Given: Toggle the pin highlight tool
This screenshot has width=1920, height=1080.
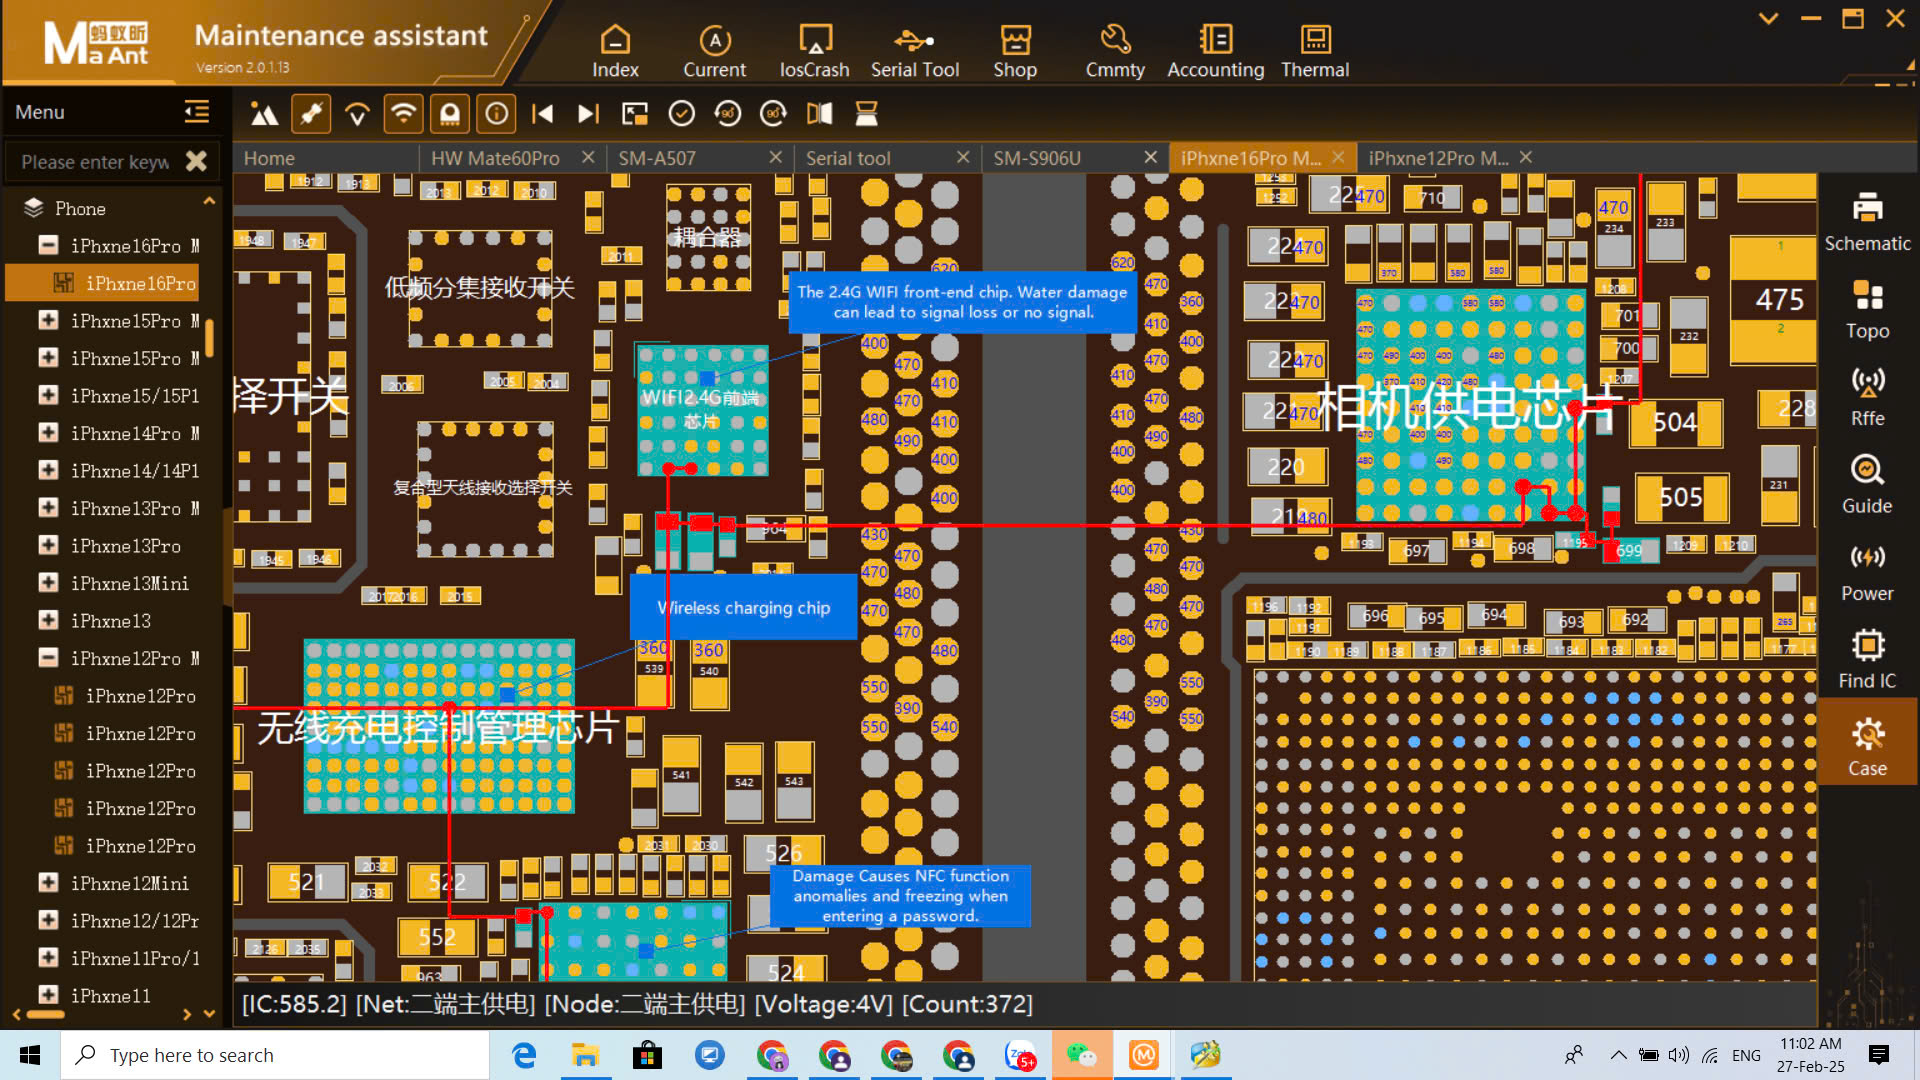Looking at the screenshot, I should pos(311,114).
